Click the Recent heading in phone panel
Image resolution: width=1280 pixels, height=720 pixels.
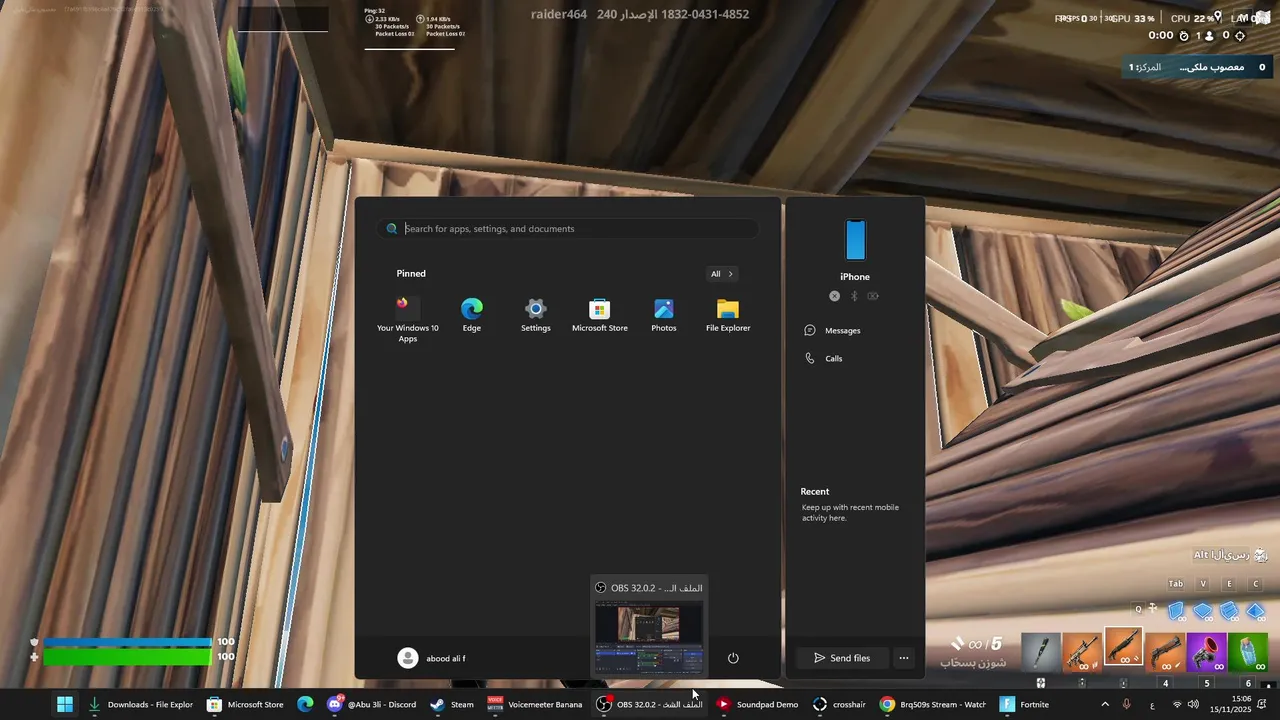814,492
